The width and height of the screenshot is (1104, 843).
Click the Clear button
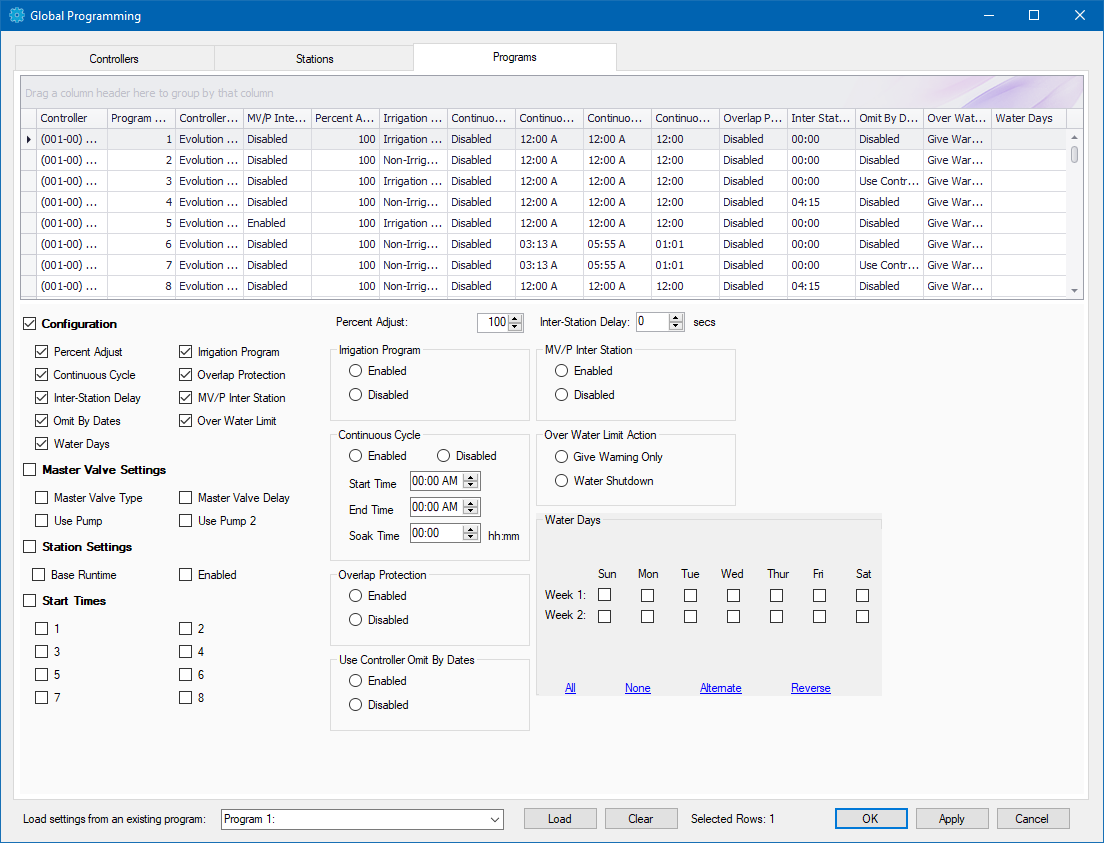[x=641, y=818]
